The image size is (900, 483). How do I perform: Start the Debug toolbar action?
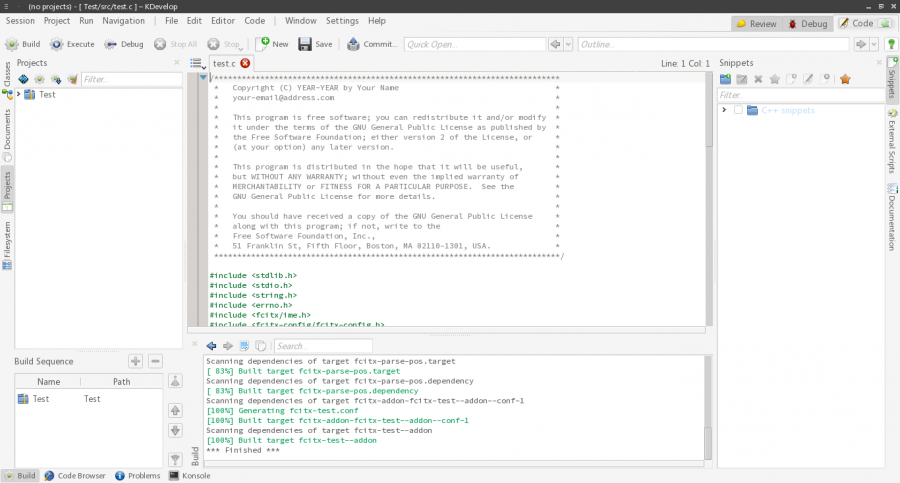click(124, 44)
